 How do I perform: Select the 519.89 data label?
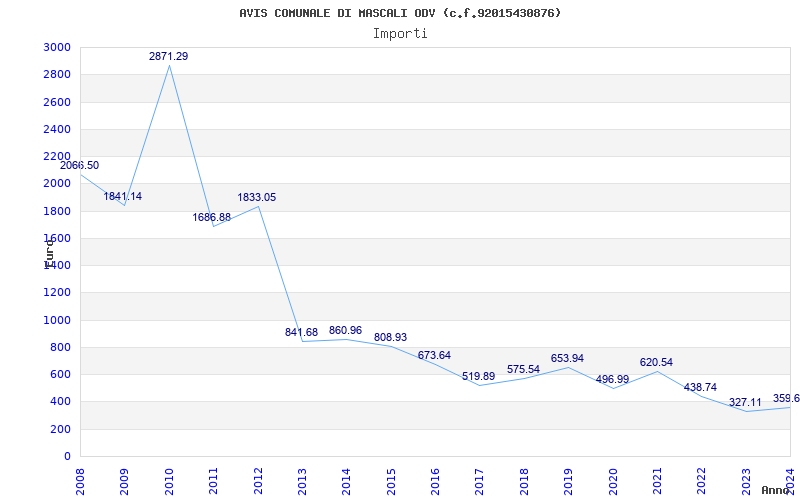coord(479,377)
